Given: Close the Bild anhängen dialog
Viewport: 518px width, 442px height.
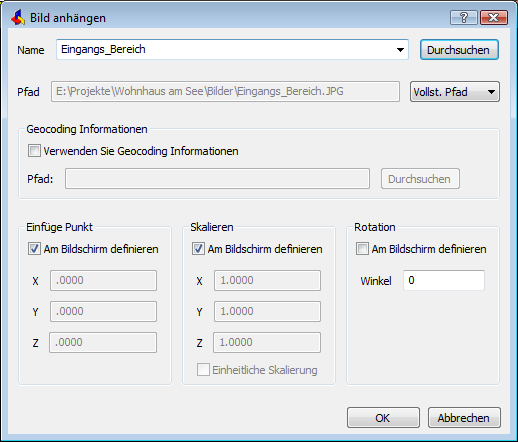Looking at the screenshot, I should click(494, 17).
